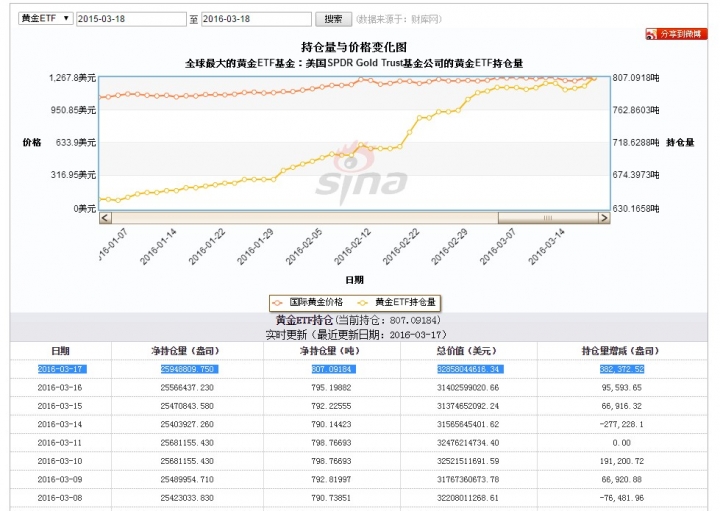Click the 净持仓量（盎司）column header

click(187, 351)
